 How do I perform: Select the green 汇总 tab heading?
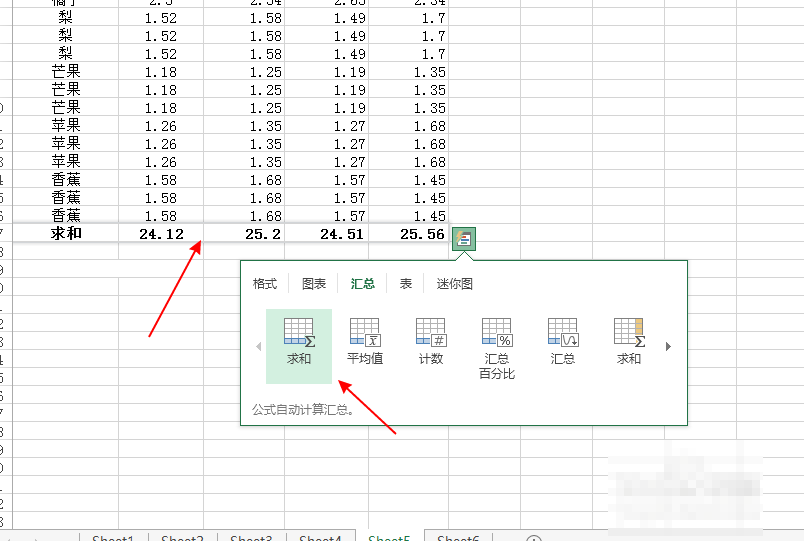pyautogui.click(x=363, y=284)
